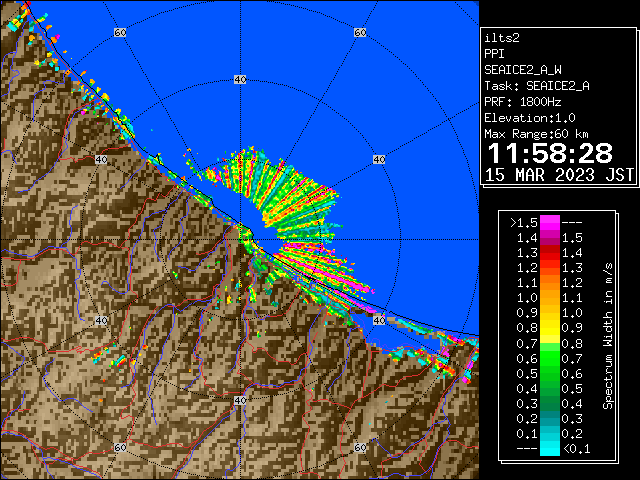Click the 'Max Range:60 km' line
Image resolution: width=640 pixels, height=480 pixels.
[x=536, y=134]
